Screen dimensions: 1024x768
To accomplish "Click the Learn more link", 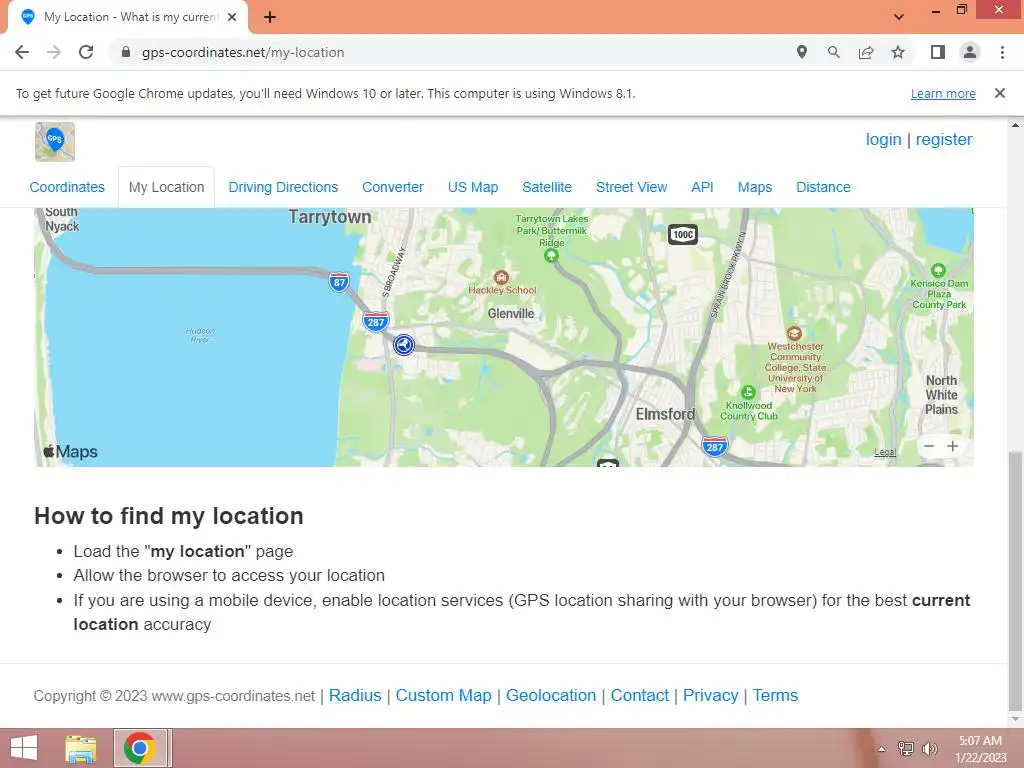I will click(x=943, y=93).
